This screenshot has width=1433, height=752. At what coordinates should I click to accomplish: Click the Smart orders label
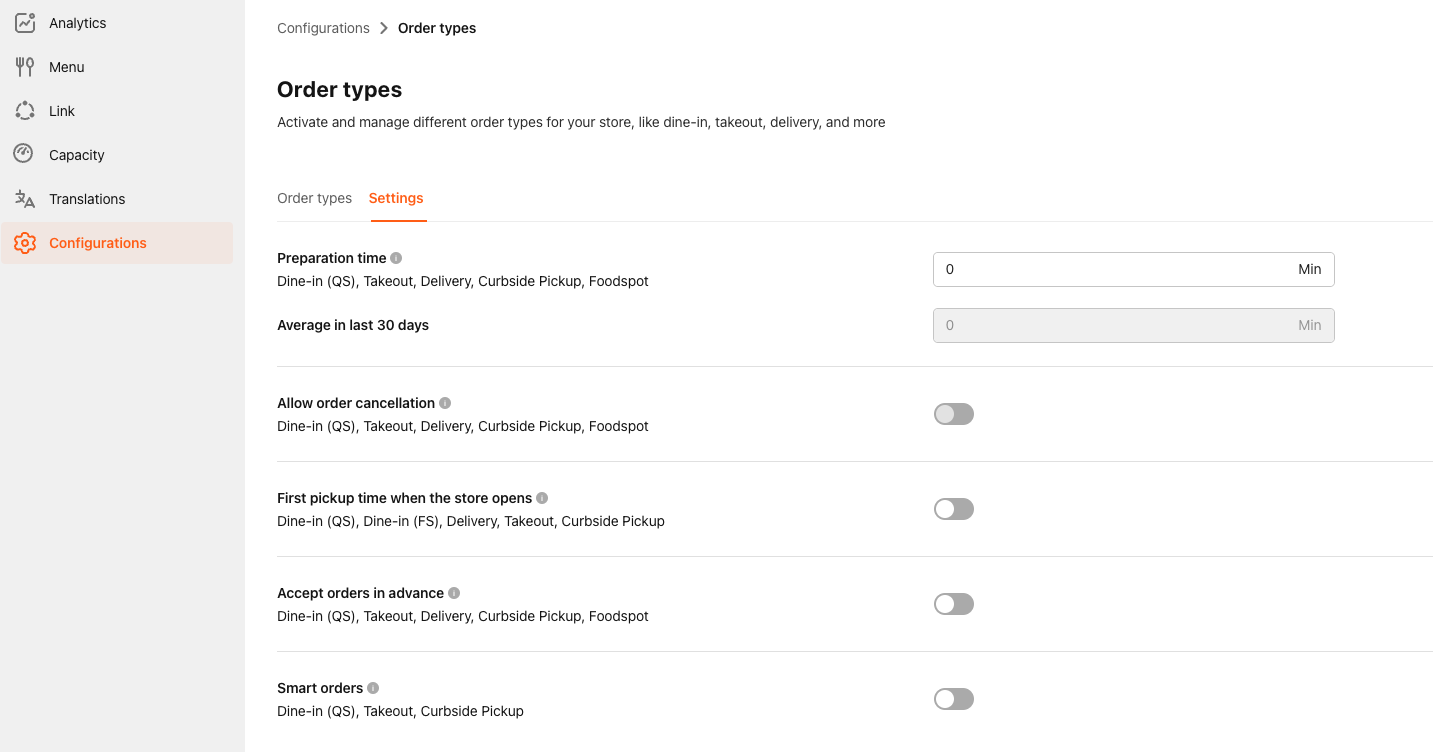pyautogui.click(x=320, y=688)
